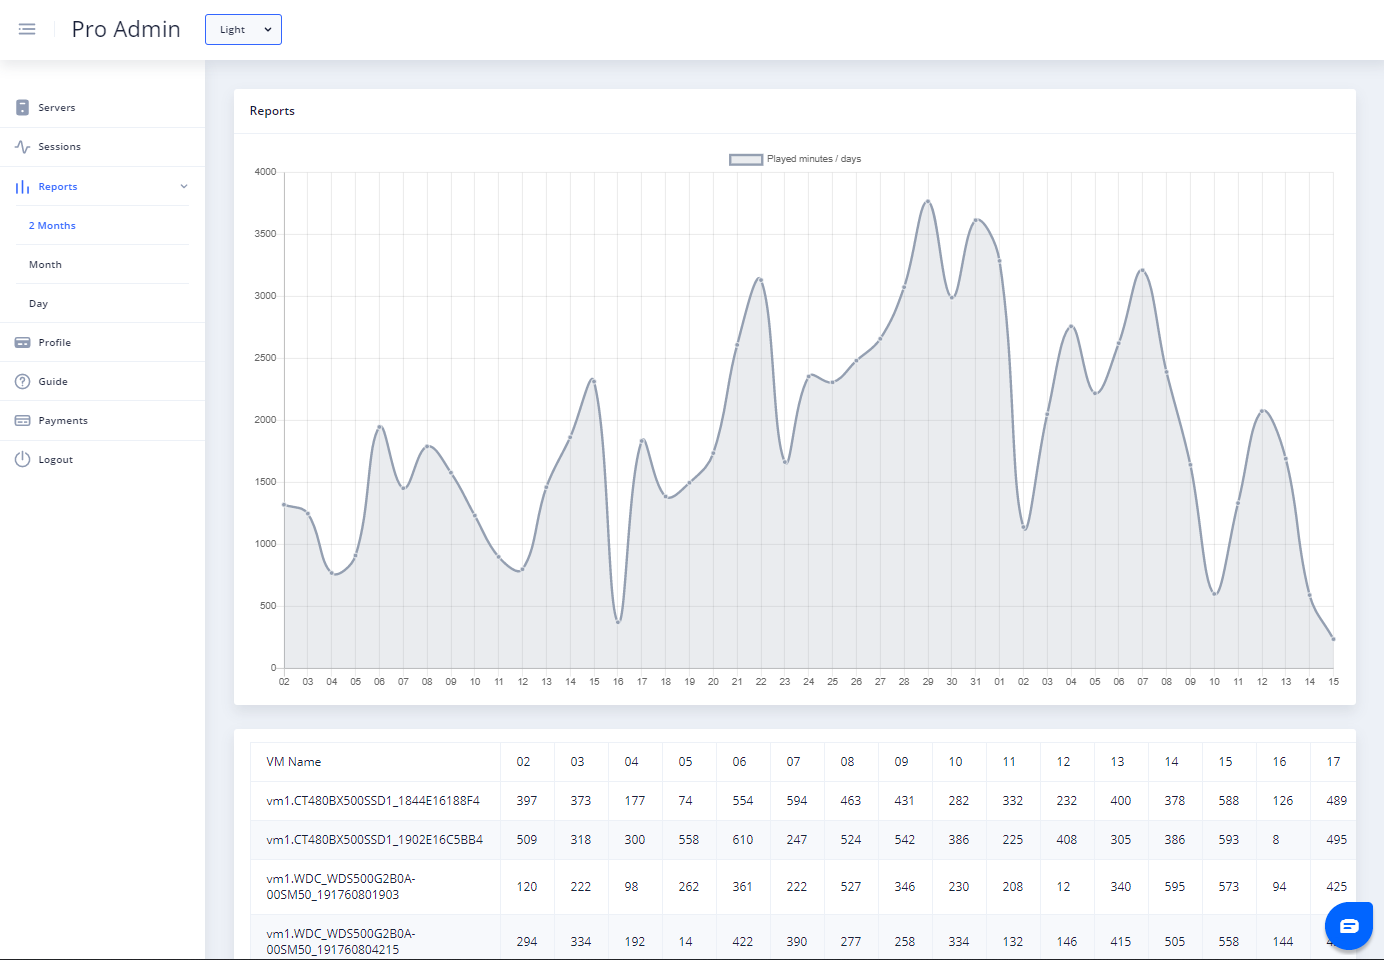Collapse the Reports submenu chevron
Viewport: 1384px width, 960px height.
pos(184,186)
